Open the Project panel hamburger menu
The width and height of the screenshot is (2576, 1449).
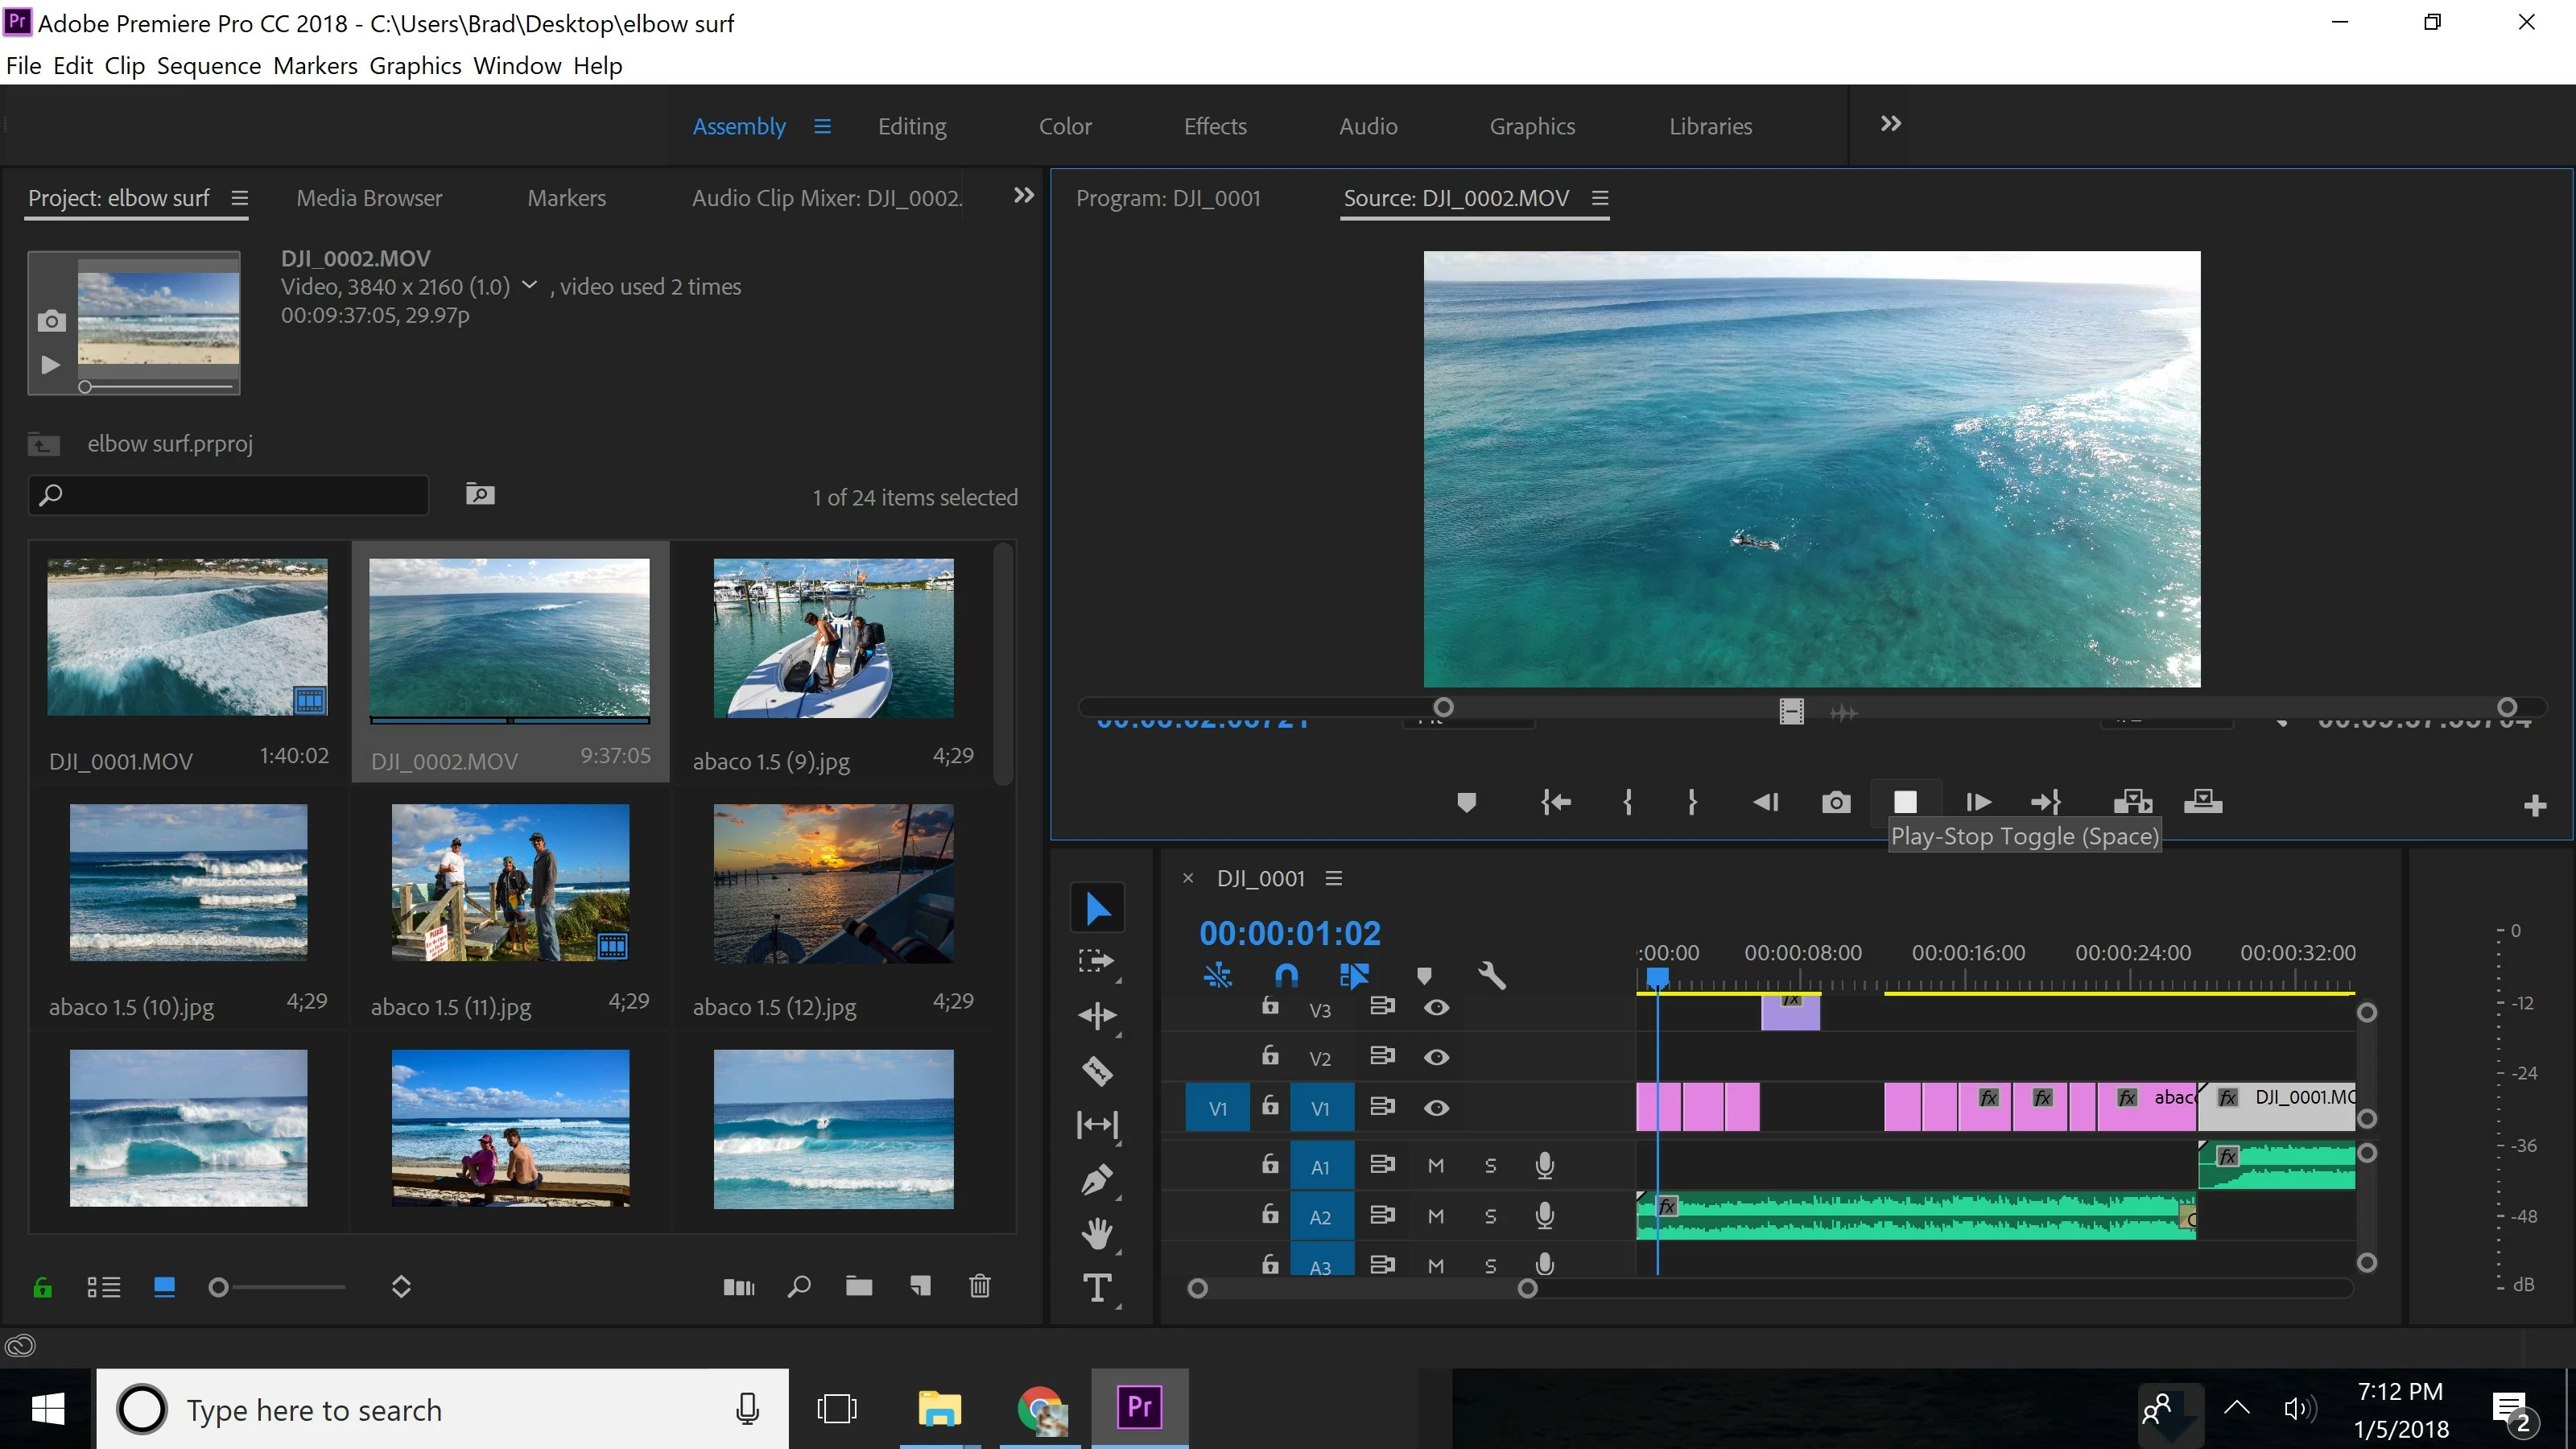pyautogui.click(x=240, y=198)
